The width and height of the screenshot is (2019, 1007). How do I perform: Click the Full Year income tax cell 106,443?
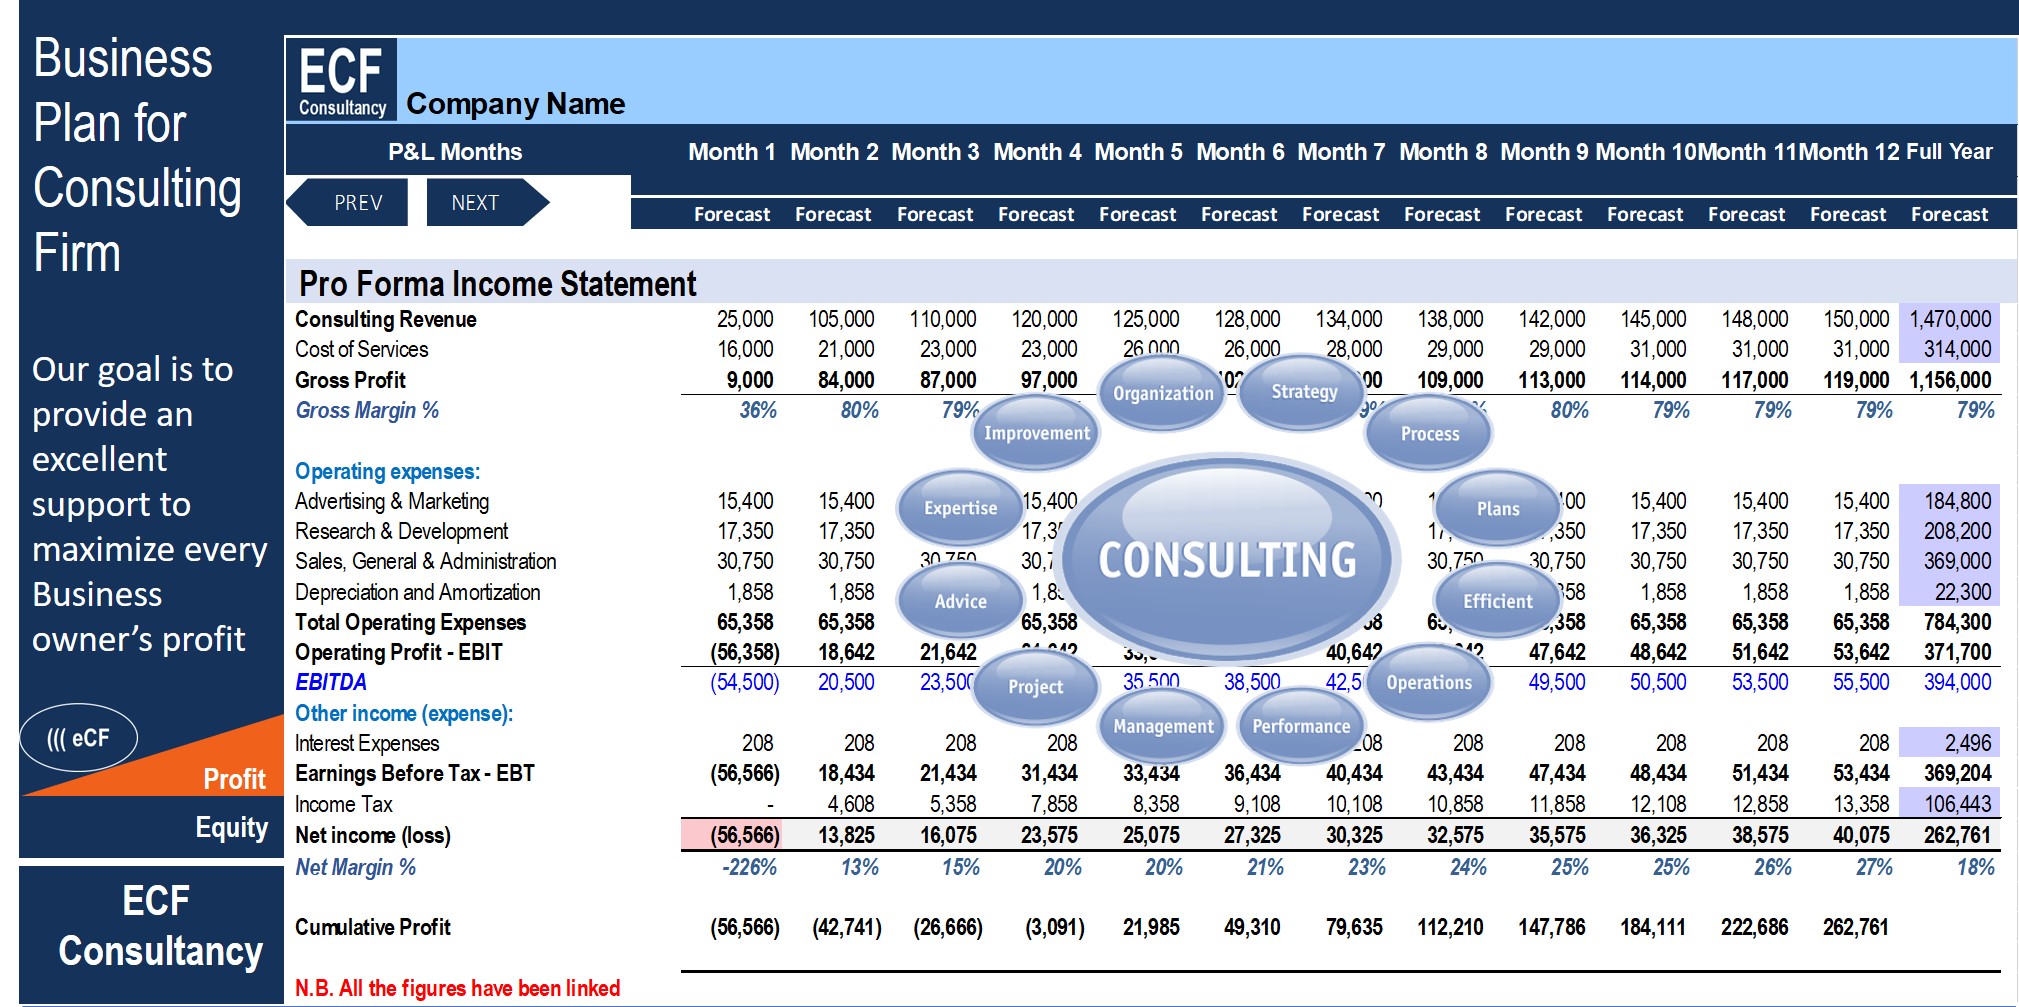pyautogui.click(x=1950, y=804)
